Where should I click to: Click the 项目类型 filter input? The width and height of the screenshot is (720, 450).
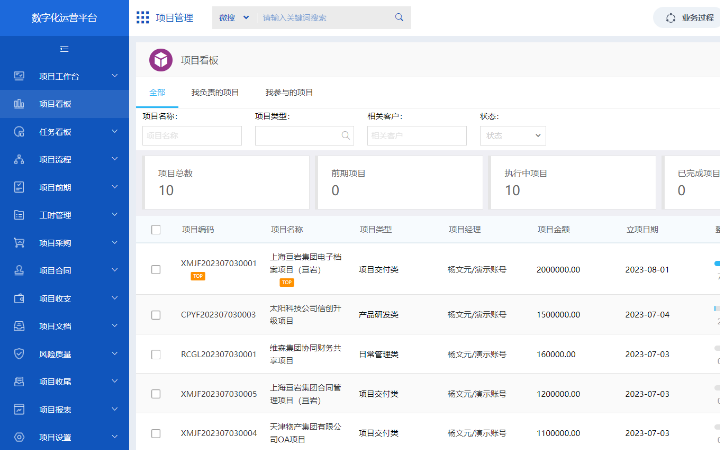pos(304,135)
